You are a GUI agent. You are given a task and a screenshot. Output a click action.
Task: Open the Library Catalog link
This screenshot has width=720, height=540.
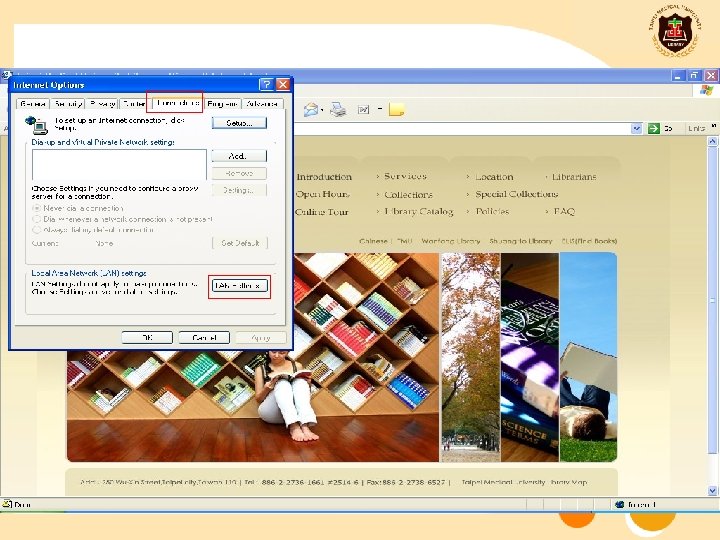coord(419,212)
